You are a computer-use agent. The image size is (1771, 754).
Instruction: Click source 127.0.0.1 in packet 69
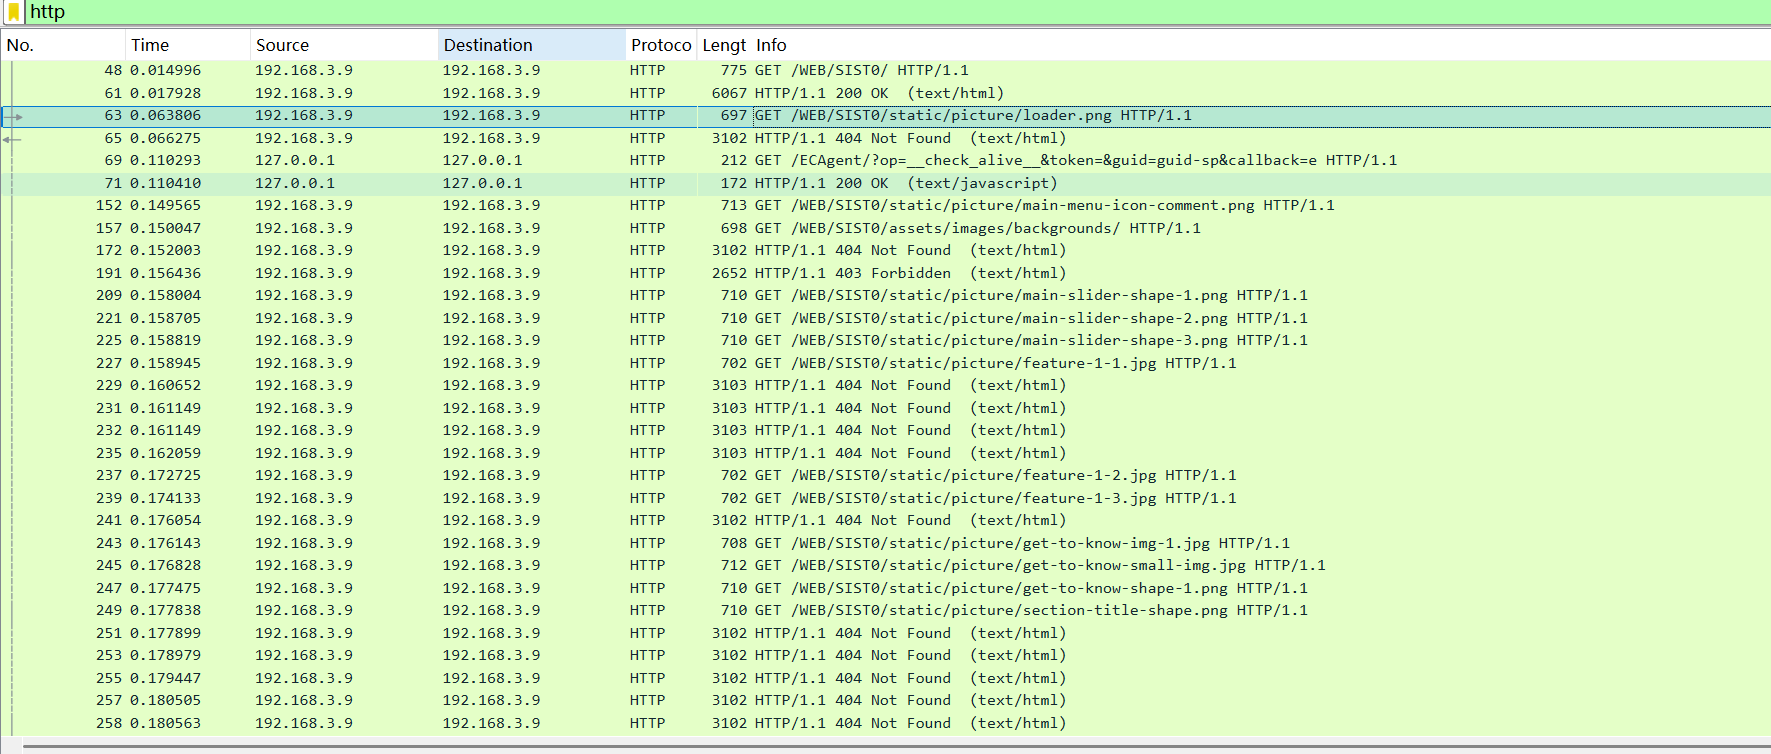295,160
